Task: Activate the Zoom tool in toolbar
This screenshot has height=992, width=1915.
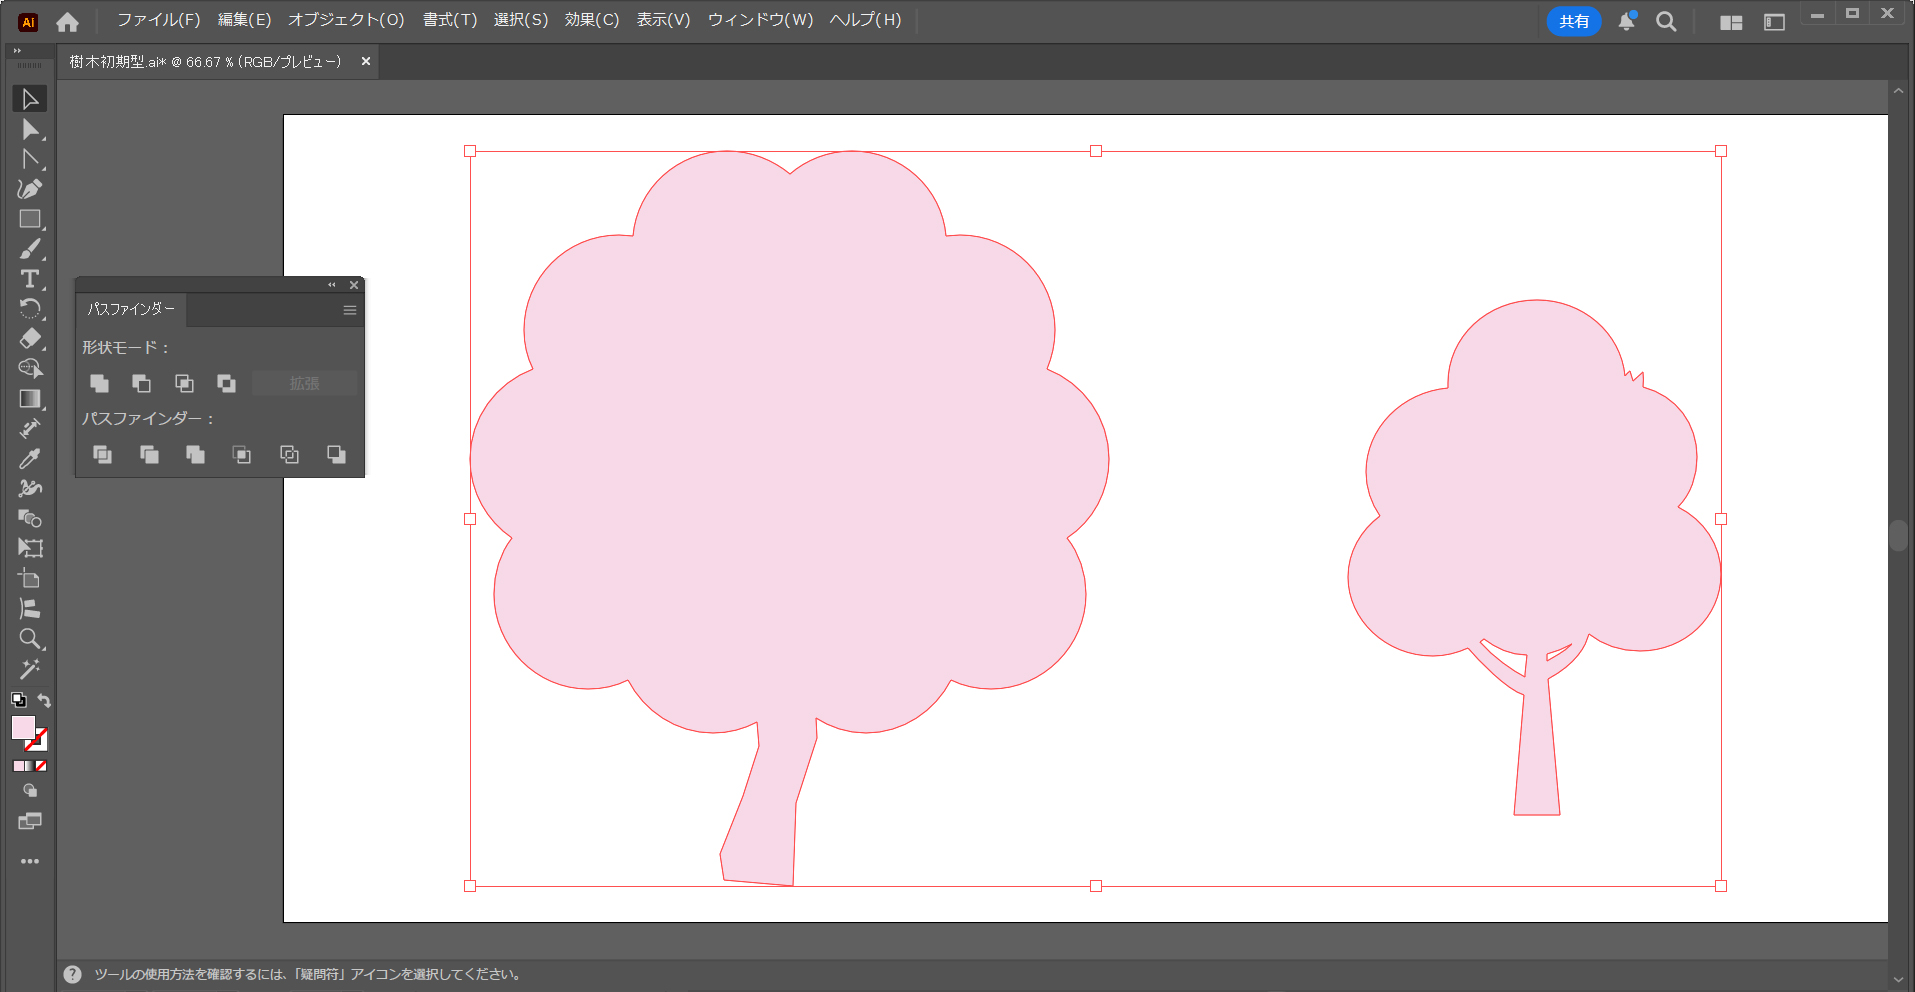Action: point(30,639)
